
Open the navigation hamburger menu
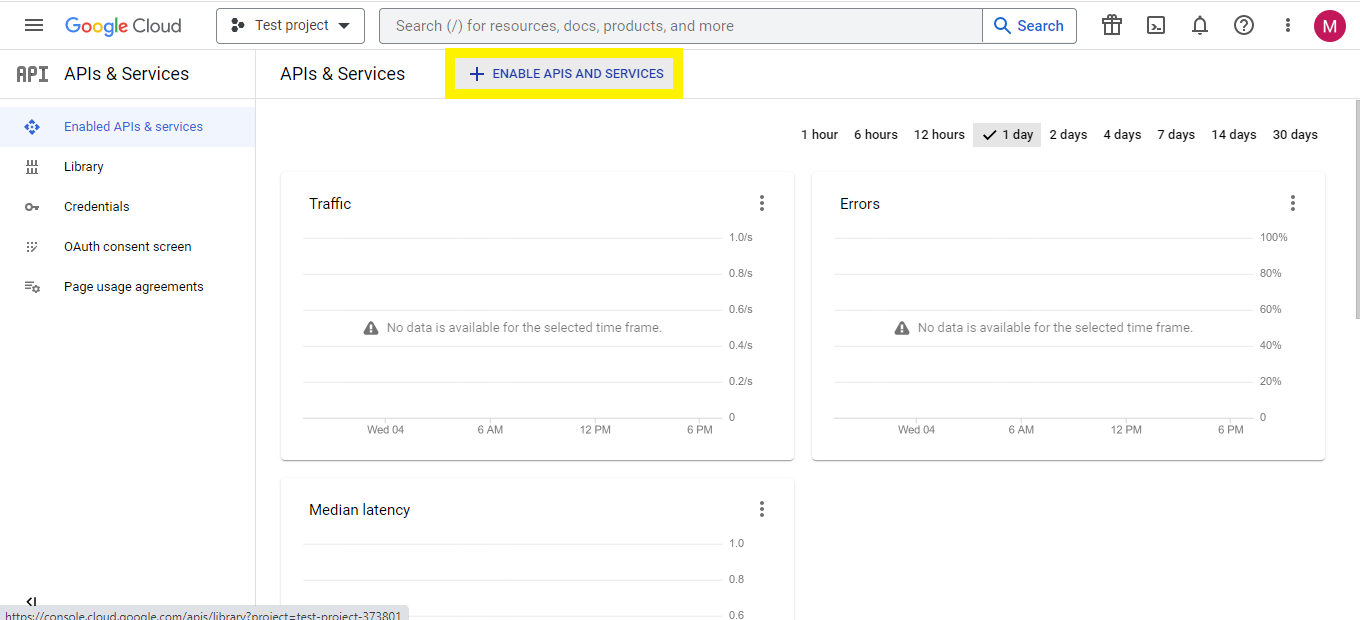pos(33,25)
